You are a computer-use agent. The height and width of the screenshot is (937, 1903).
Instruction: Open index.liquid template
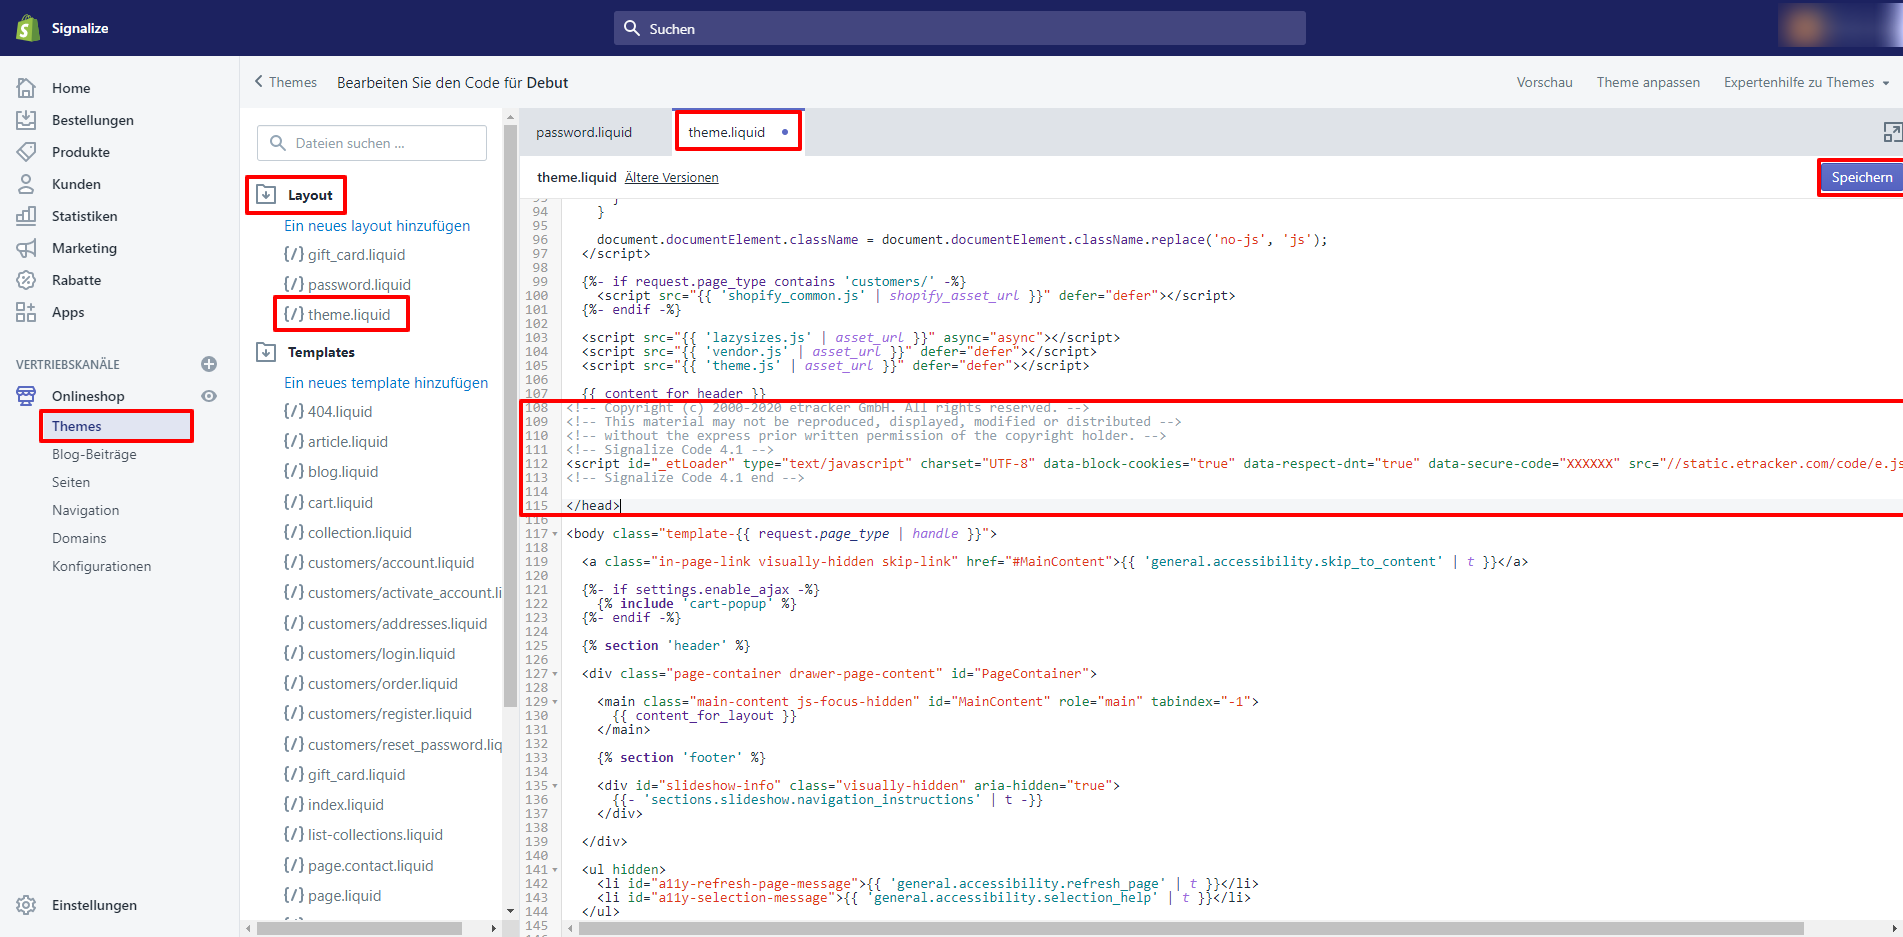[333, 804]
